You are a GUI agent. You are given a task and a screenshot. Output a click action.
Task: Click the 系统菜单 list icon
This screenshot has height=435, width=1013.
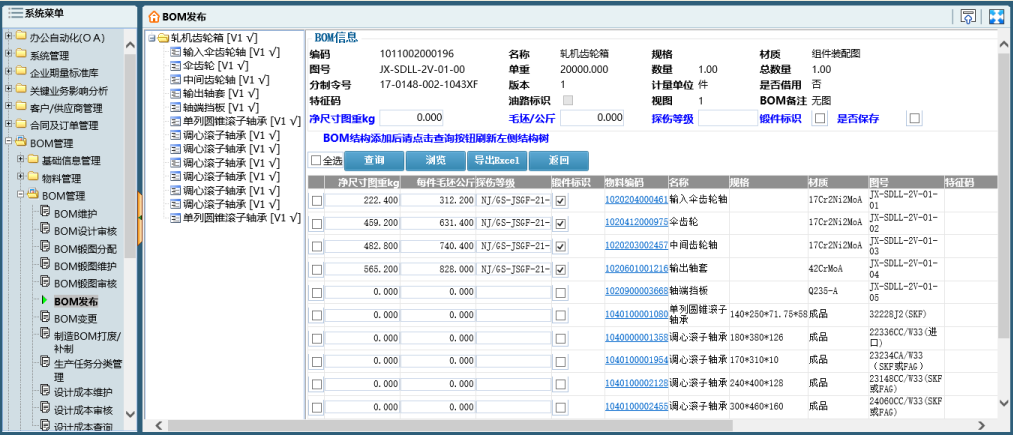coord(15,13)
